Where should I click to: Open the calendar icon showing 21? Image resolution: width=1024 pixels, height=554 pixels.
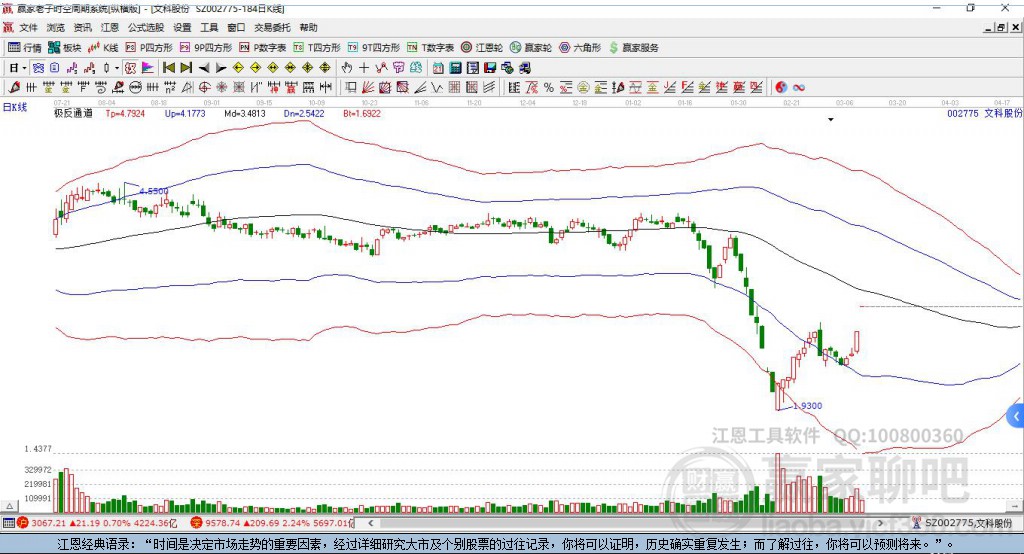(438, 68)
